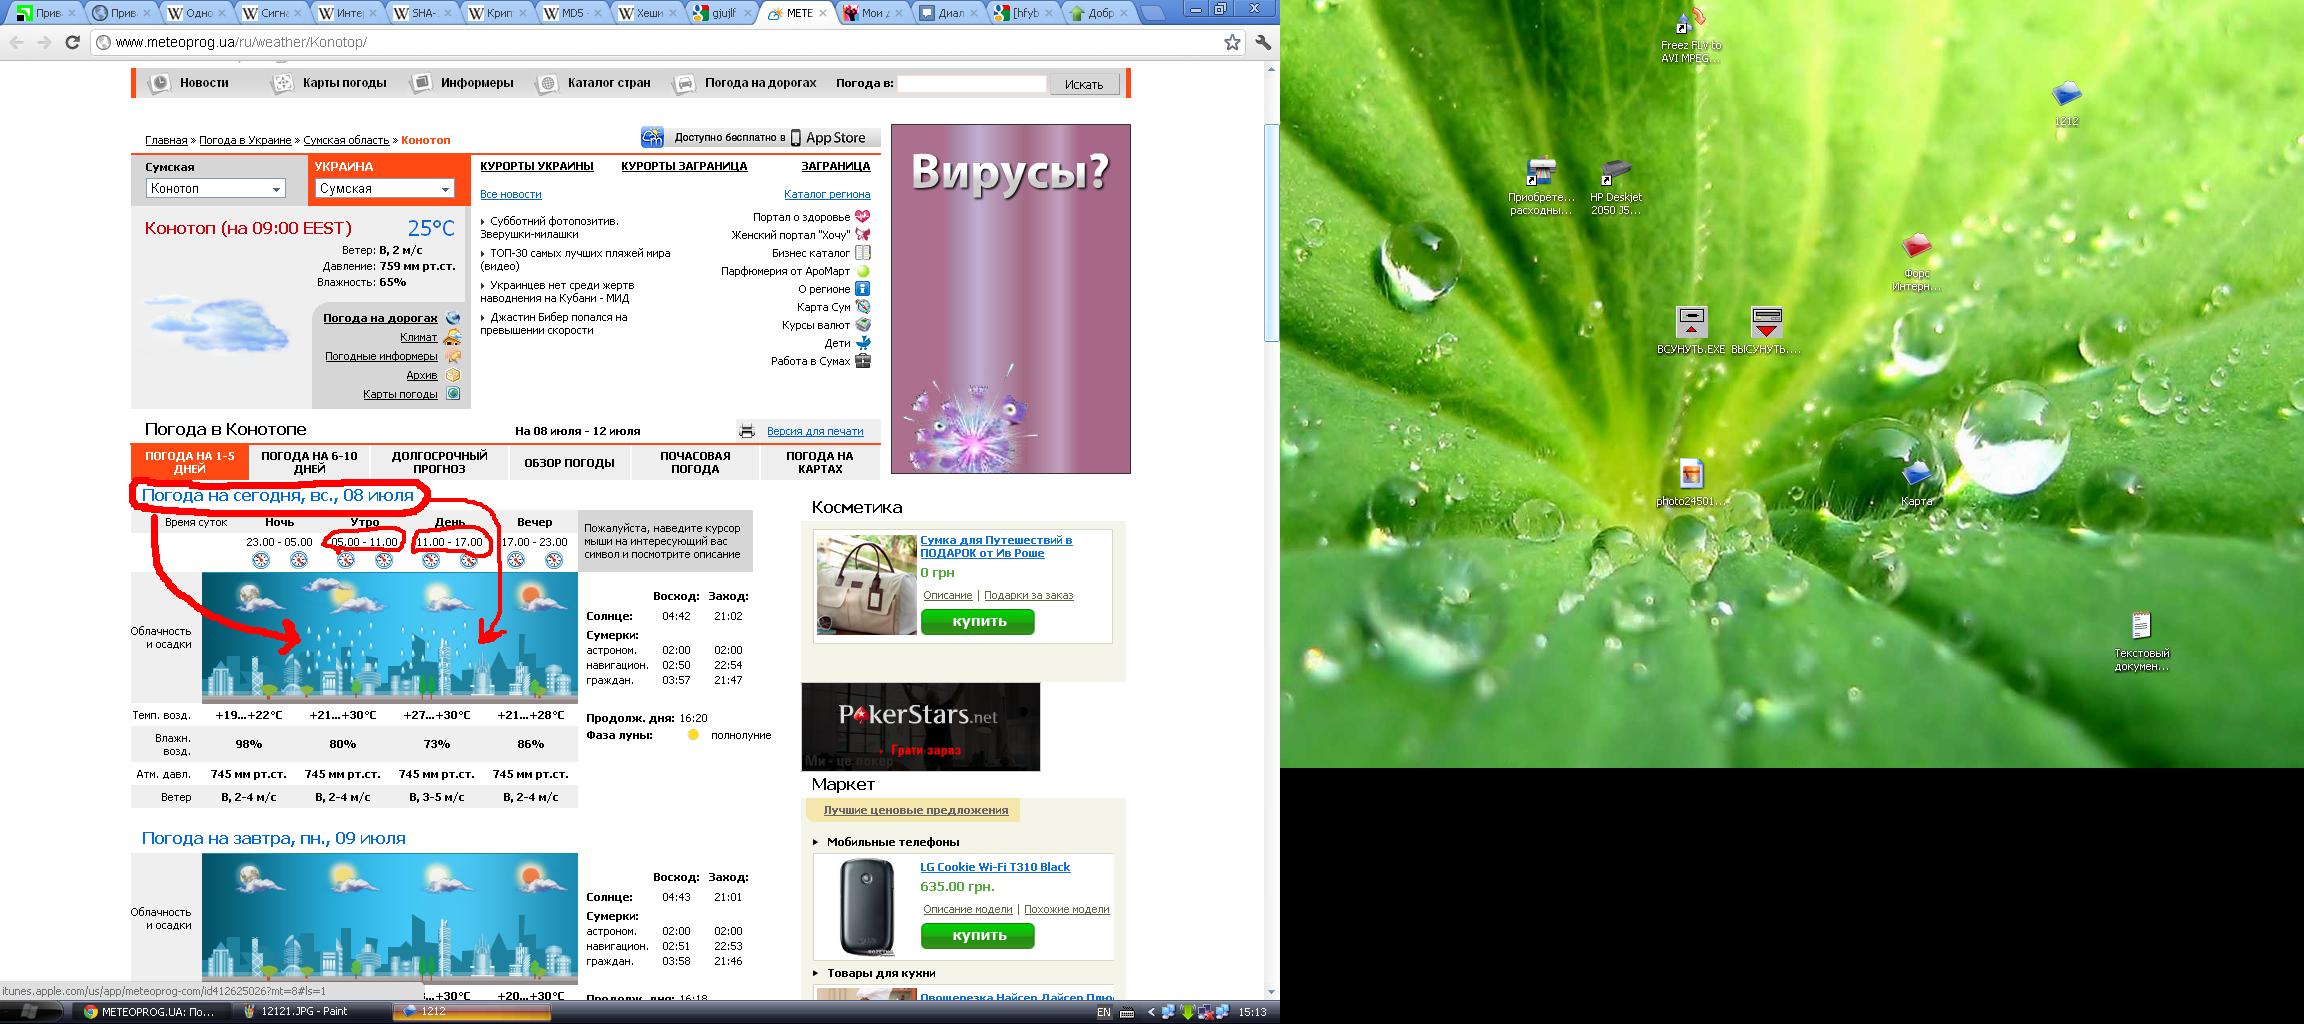Click the App Store download banner

pyautogui.click(x=761, y=138)
